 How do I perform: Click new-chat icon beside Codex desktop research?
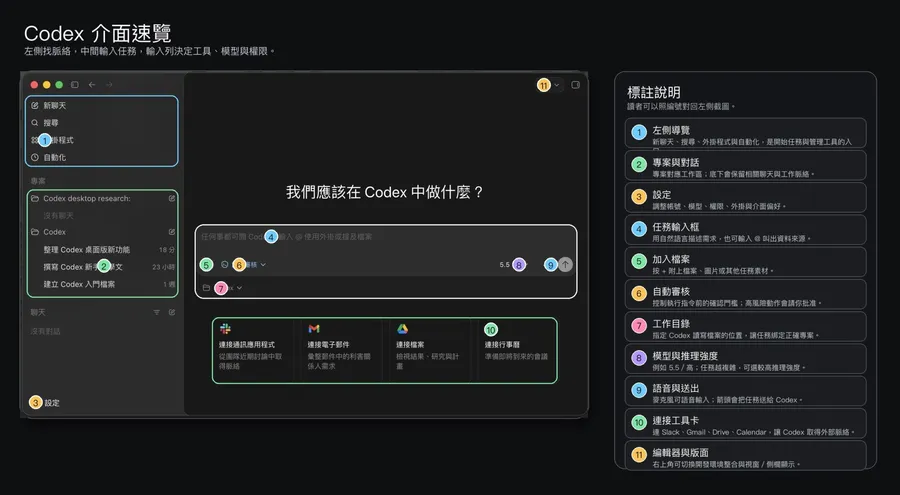[x=172, y=199]
